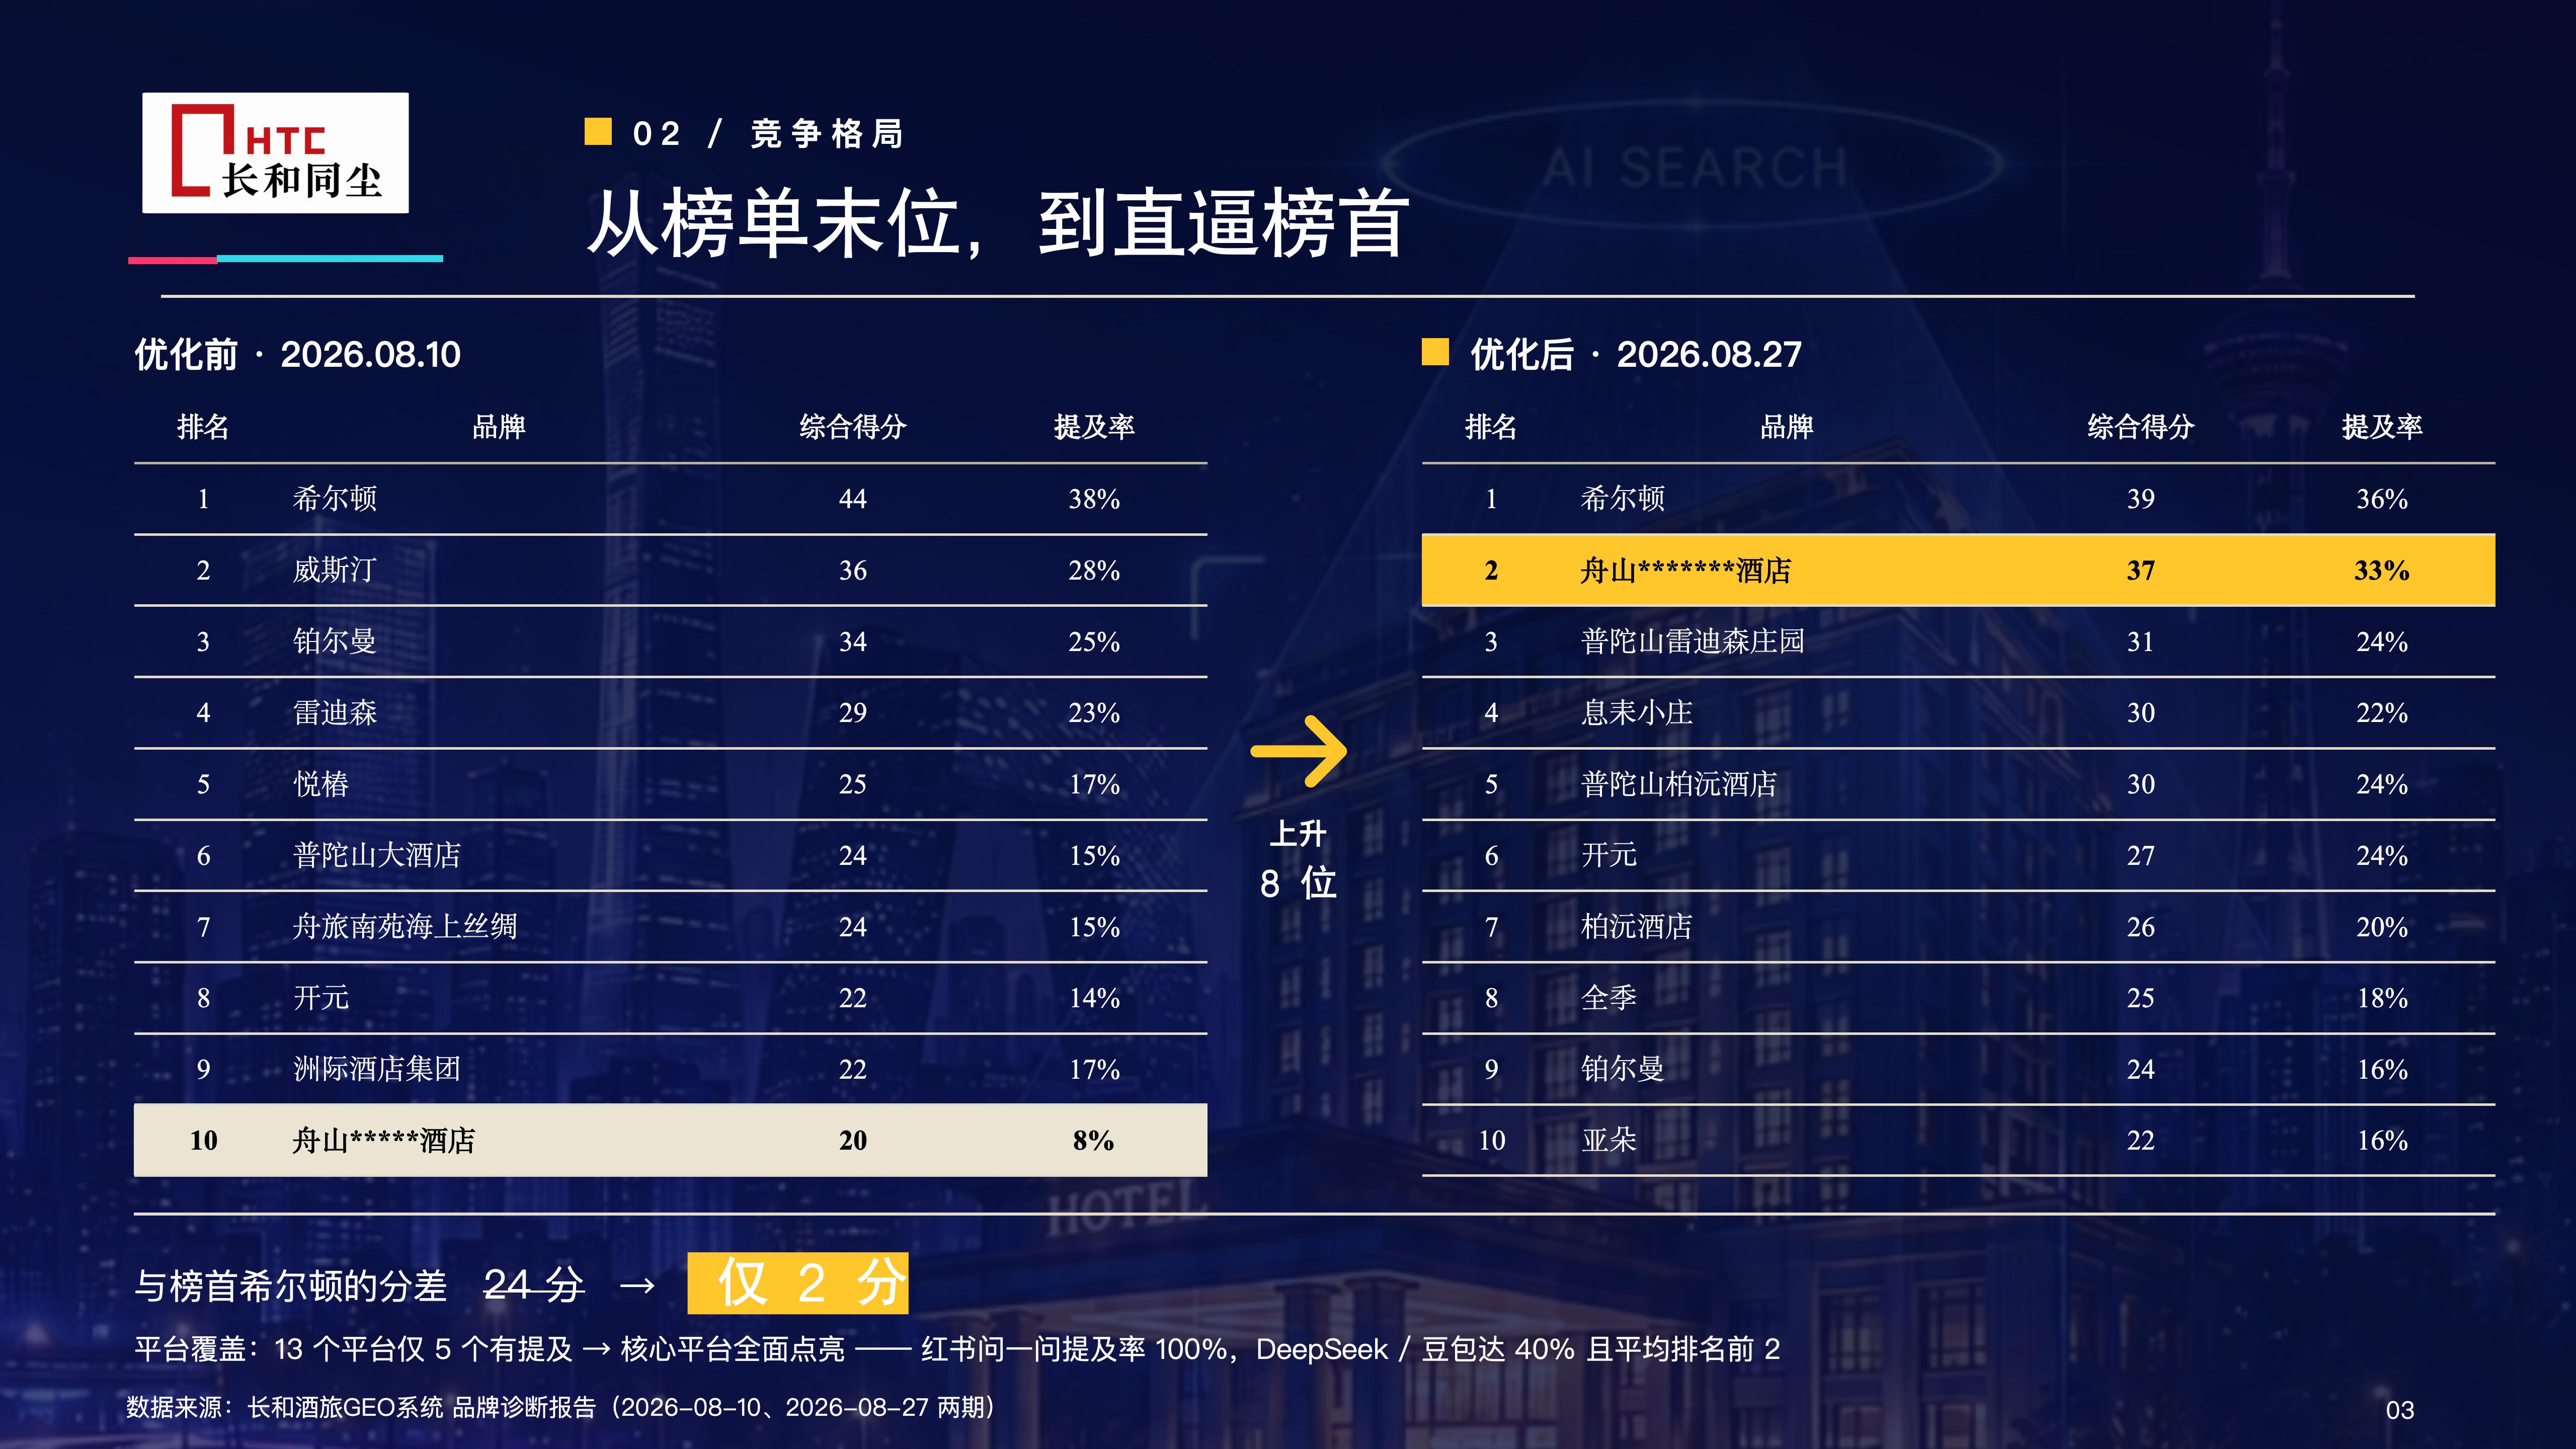This screenshot has height=1449, width=2576.
Task: Click 柏沅酒店 rank 7 brand name
Action: tap(1637, 927)
